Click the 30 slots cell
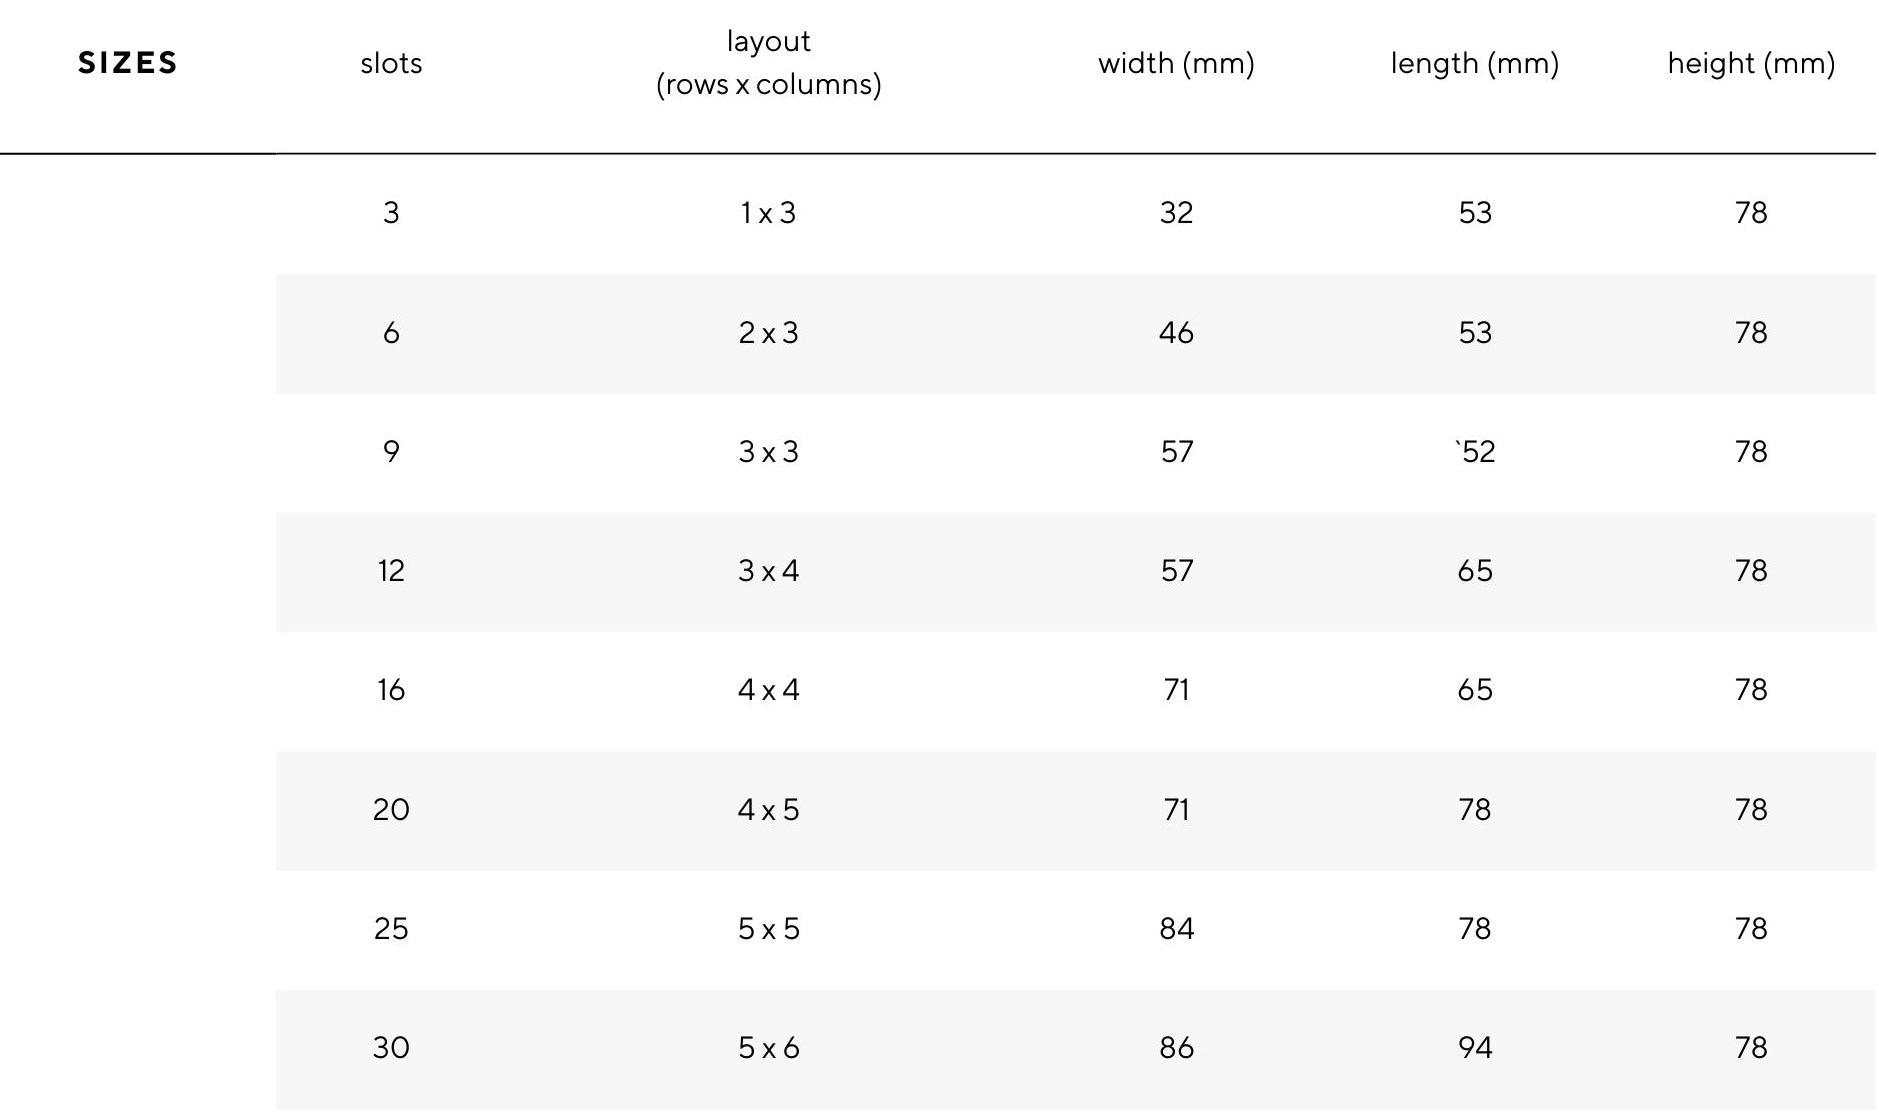 391,1048
